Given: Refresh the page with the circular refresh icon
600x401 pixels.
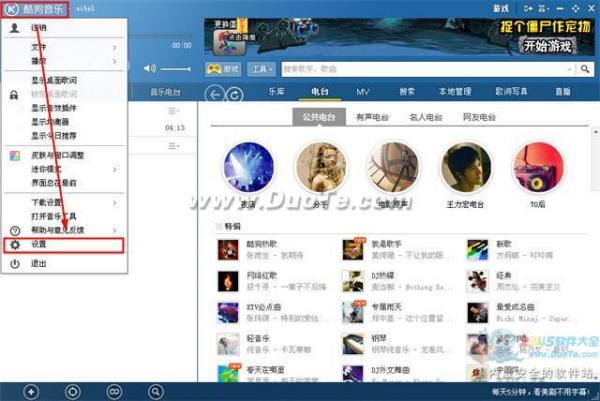Looking at the screenshot, I should (x=234, y=95).
